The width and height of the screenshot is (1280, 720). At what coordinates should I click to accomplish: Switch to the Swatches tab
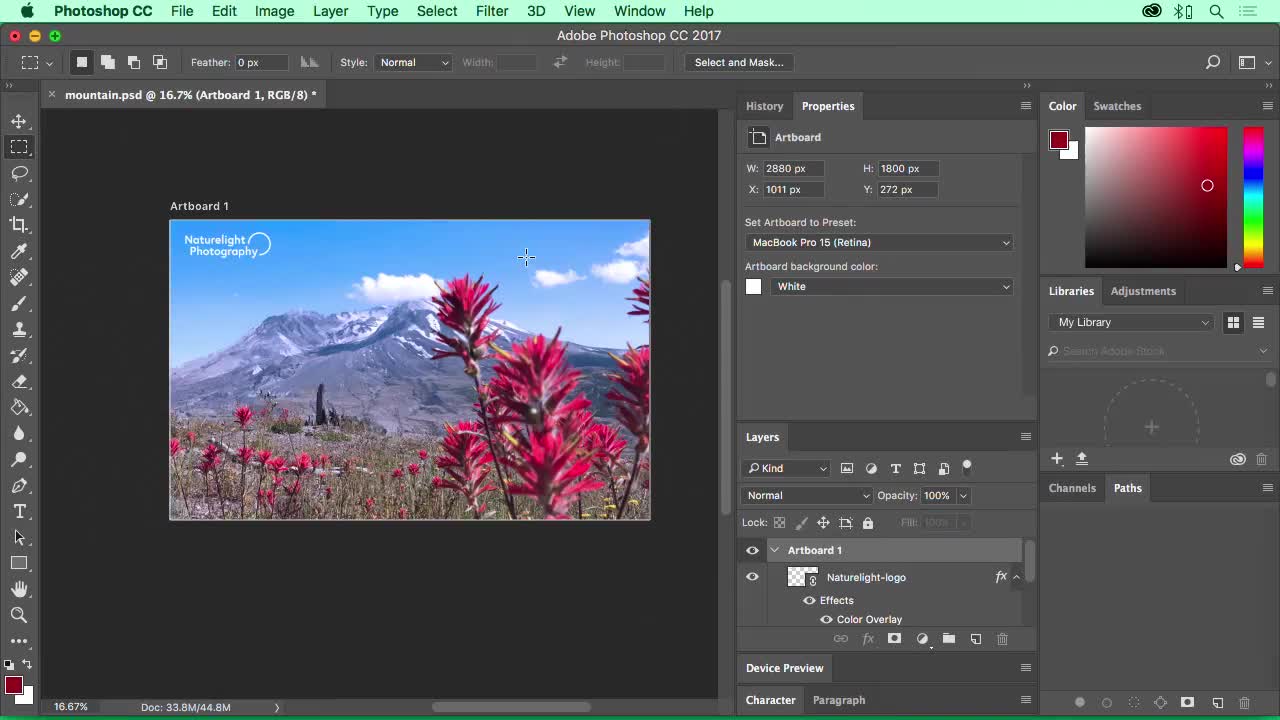click(x=1117, y=106)
